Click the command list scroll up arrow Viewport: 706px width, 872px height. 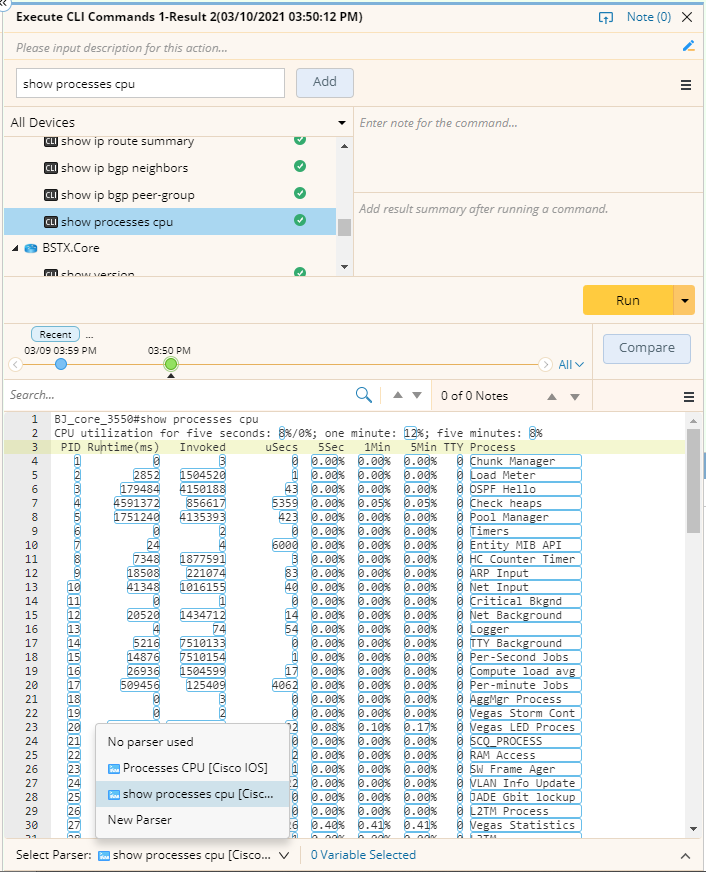coord(345,146)
